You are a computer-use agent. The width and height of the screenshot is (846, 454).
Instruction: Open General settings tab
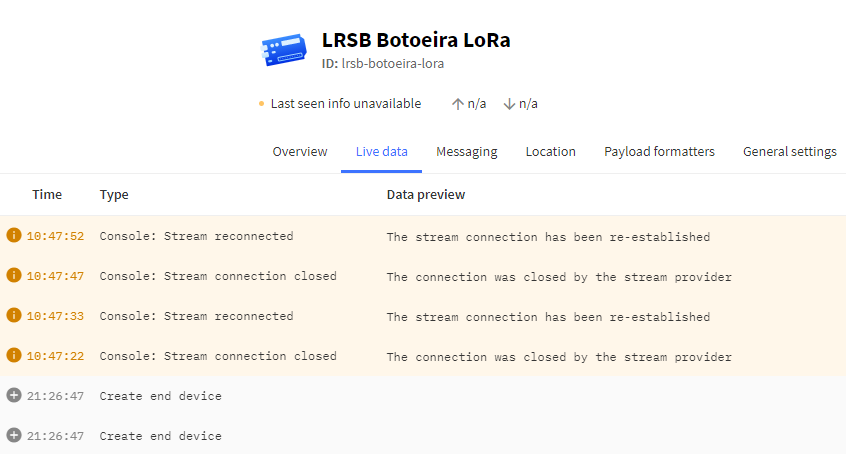point(789,152)
